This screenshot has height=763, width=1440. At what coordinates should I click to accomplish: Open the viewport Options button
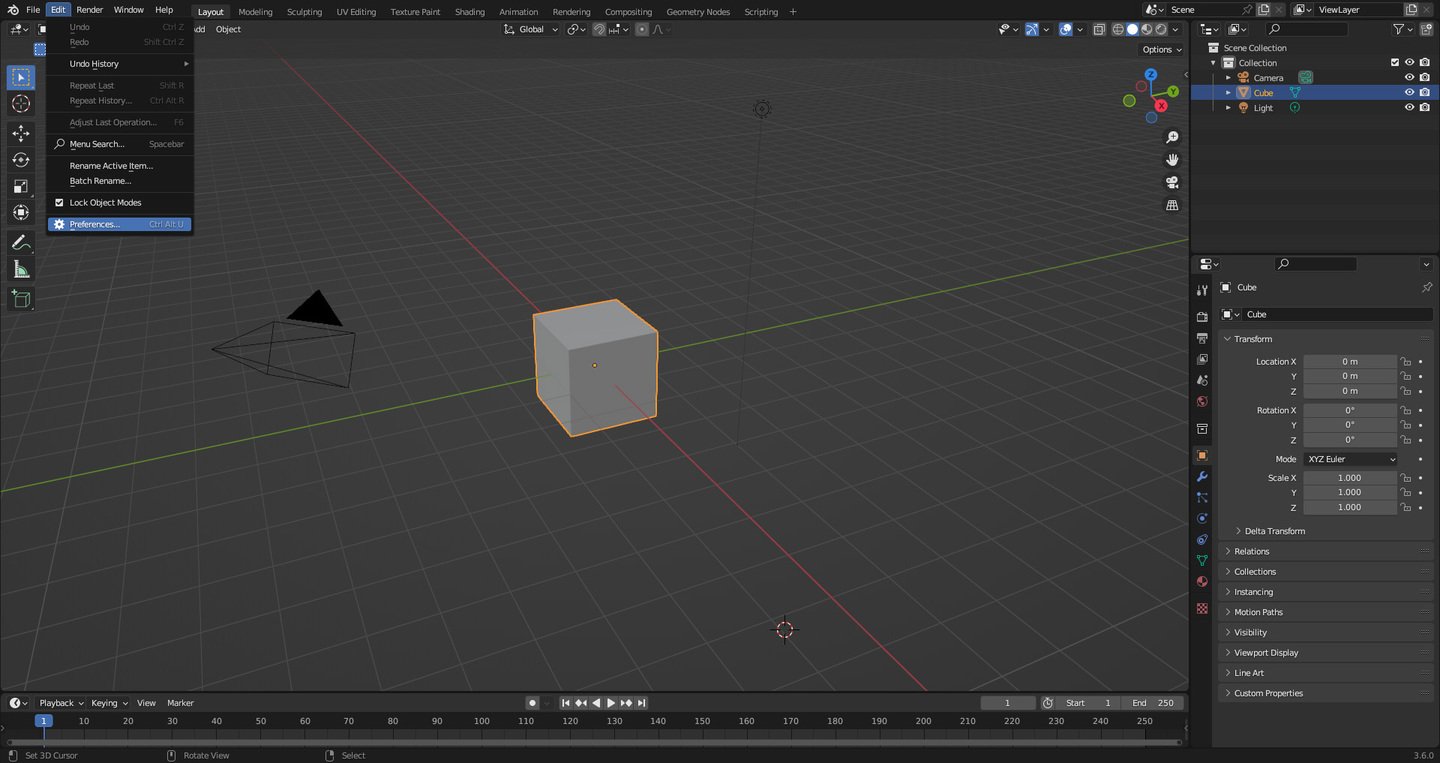pos(1161,49)
